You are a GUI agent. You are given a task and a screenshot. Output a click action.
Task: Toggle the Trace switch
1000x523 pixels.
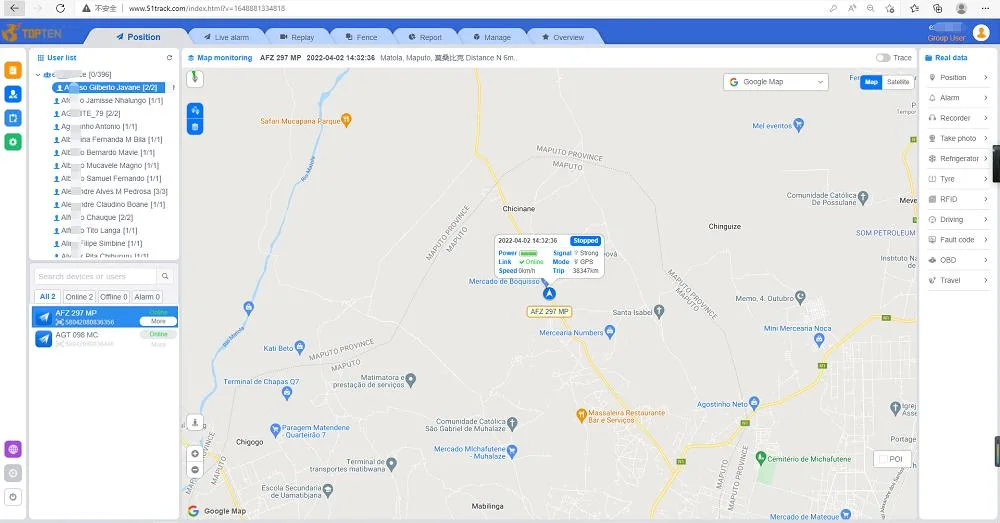[x=883, y=57]
